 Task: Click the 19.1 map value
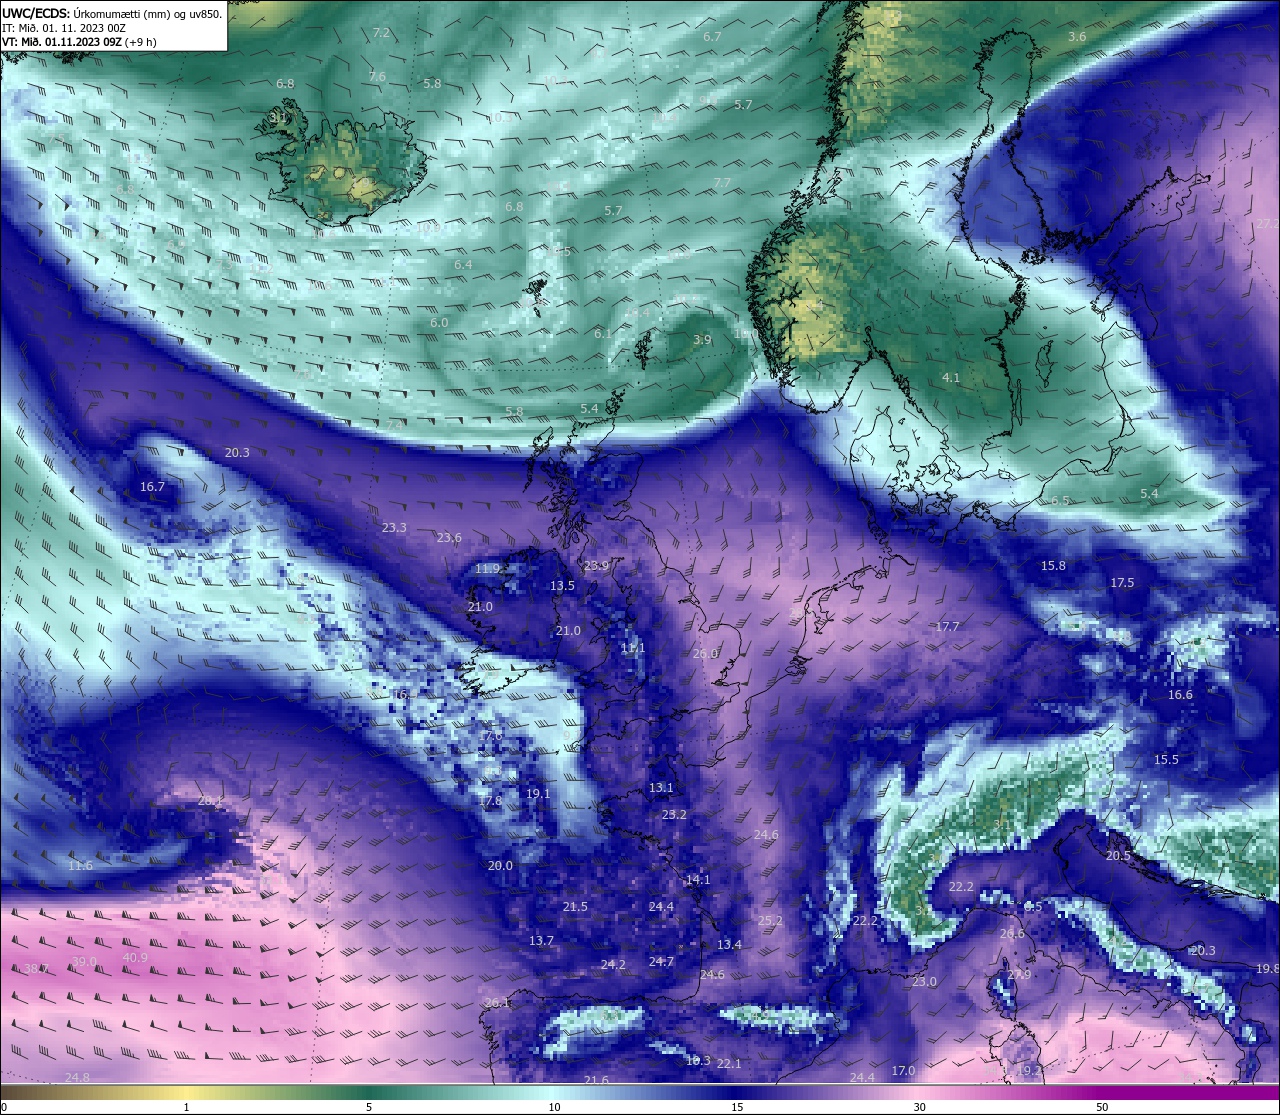[538, 794]
